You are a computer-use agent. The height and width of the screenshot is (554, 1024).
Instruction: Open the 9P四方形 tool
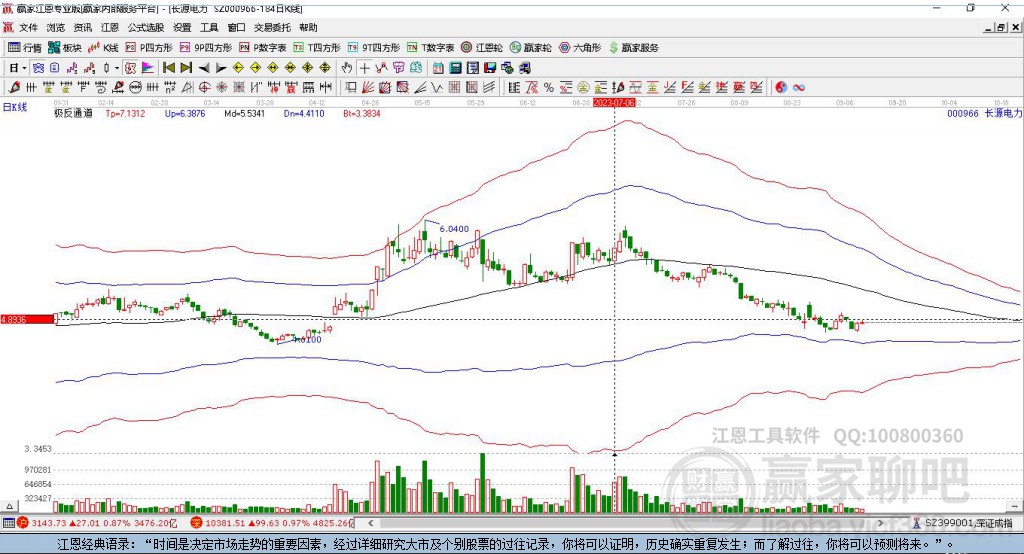[x=206, y=48]
